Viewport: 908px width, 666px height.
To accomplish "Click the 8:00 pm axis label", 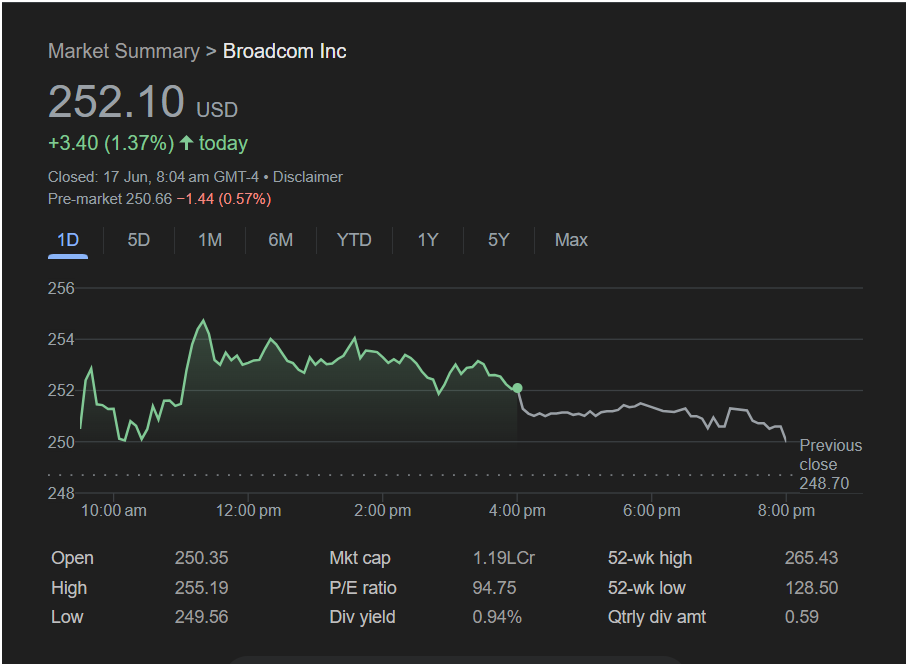I will [x=786, y=511].
